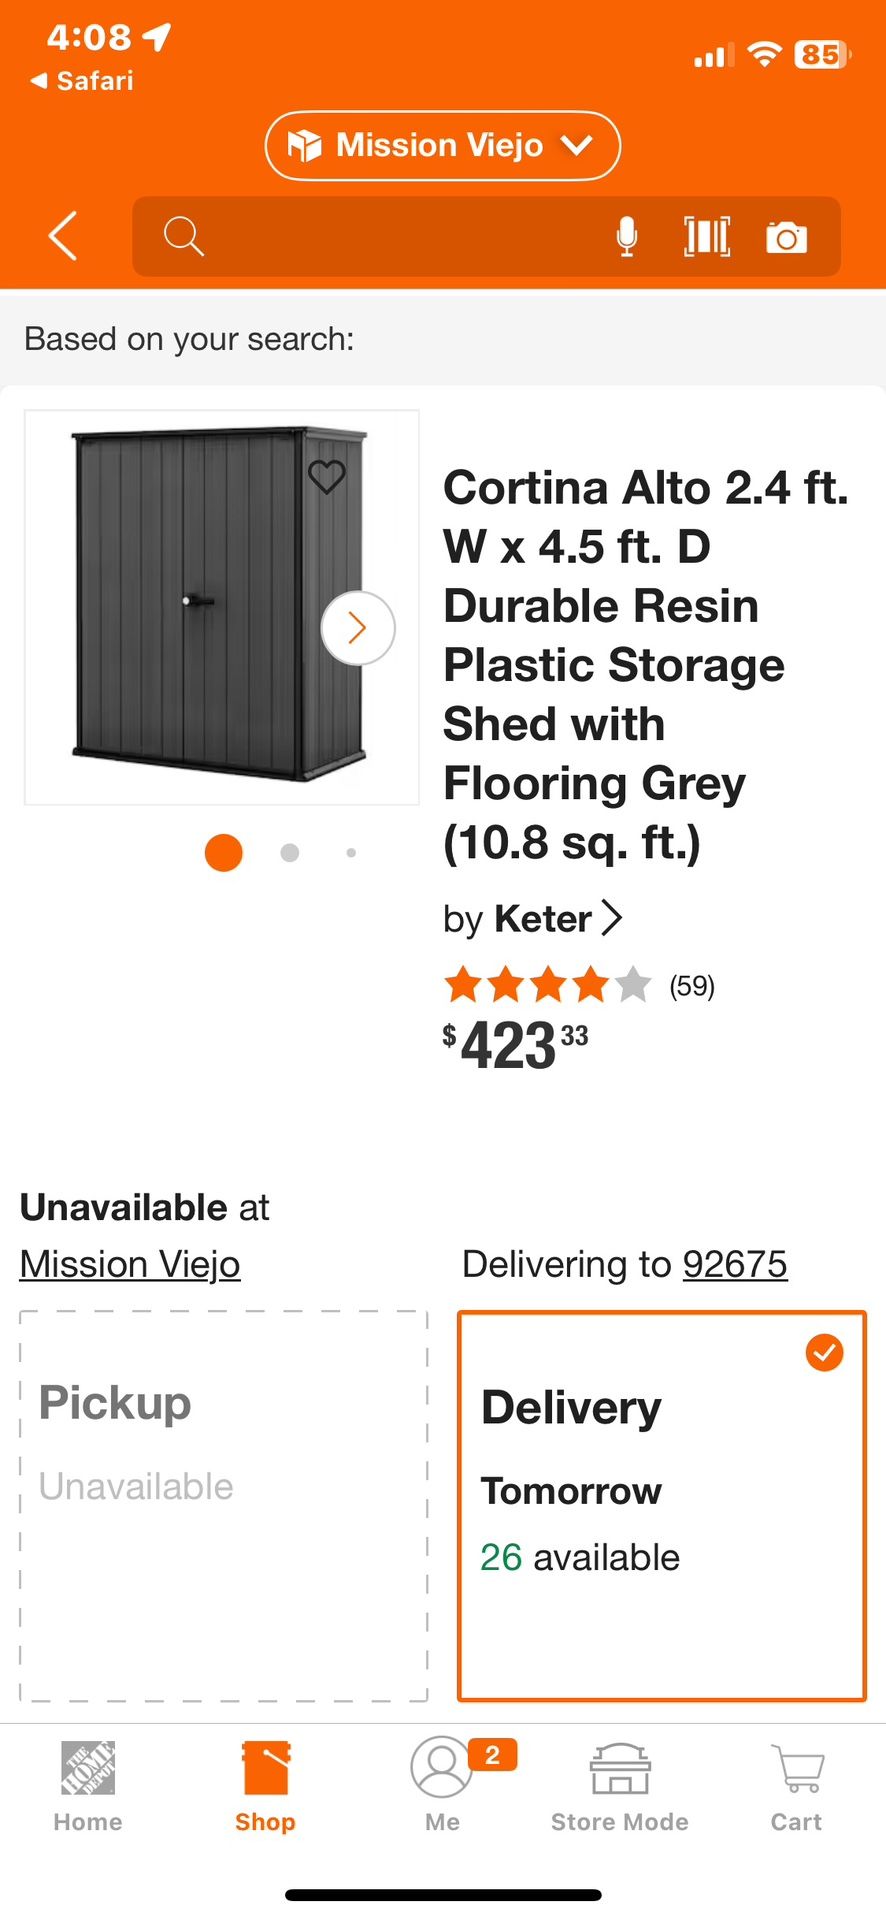
Task: Change delivery zip code 92675
Action: (x=735, y=1263)
